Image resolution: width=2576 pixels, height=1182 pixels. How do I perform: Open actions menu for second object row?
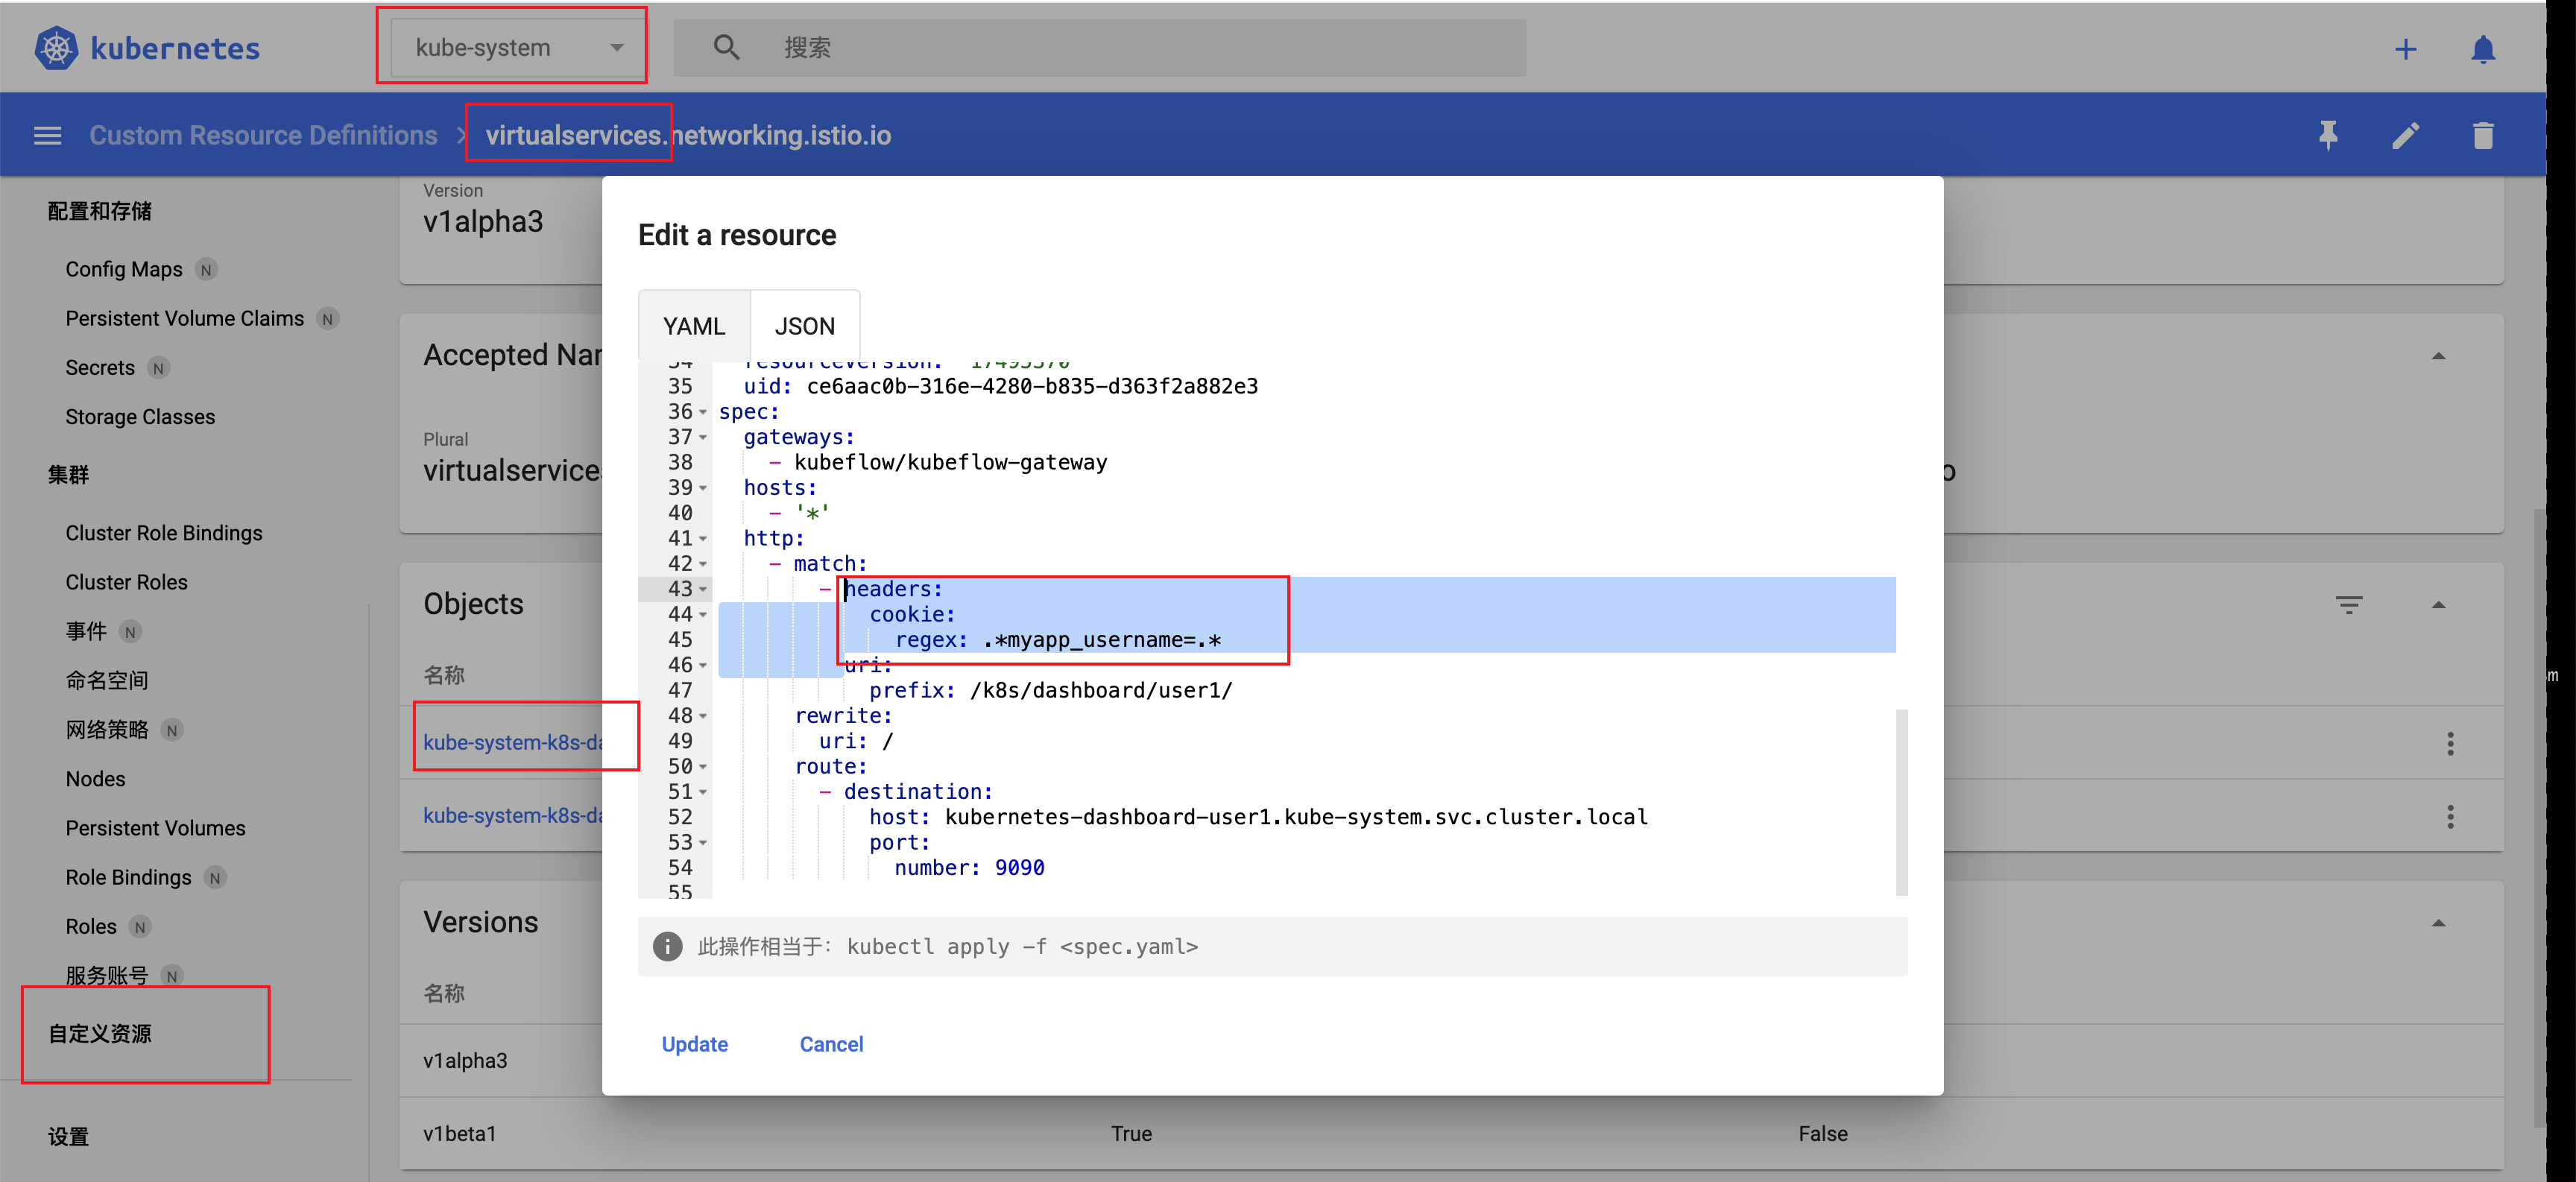point(2450,816)
